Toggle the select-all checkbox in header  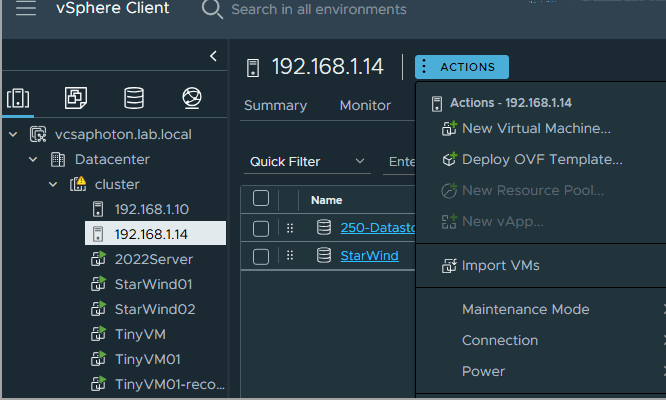(x=261, y=198)
